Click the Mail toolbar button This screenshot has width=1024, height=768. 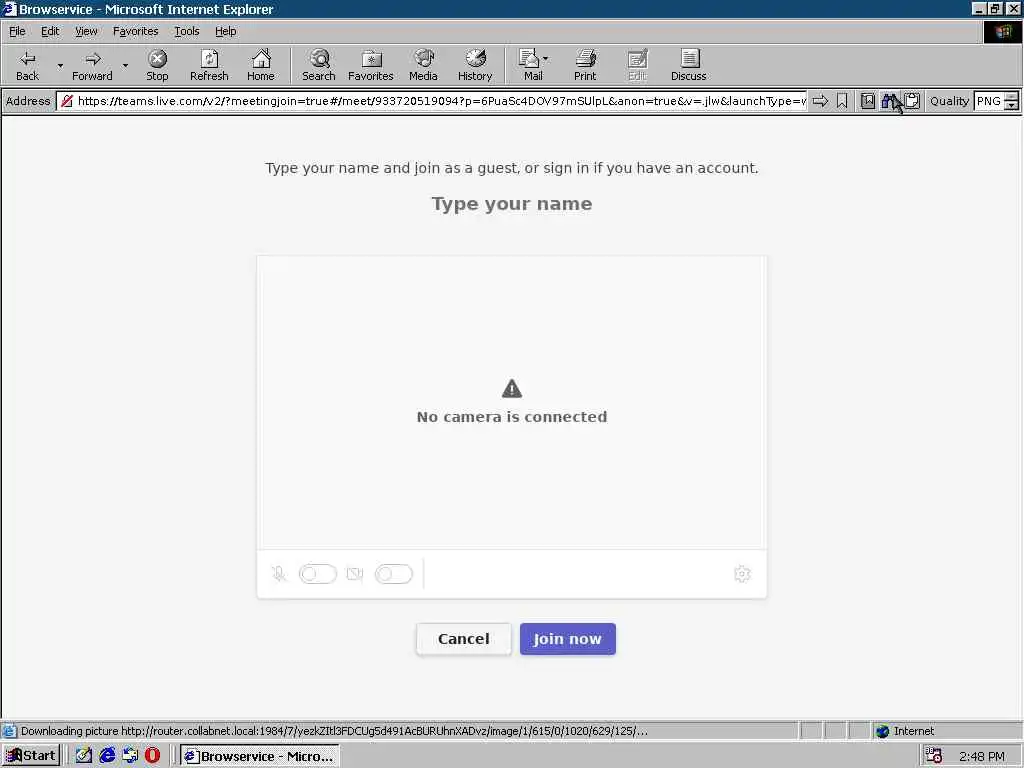pyautogui.click(x=530, y=65)
